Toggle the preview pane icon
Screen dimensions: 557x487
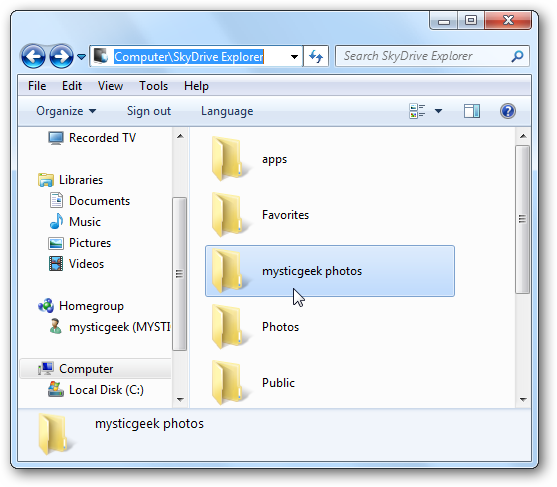472,111
